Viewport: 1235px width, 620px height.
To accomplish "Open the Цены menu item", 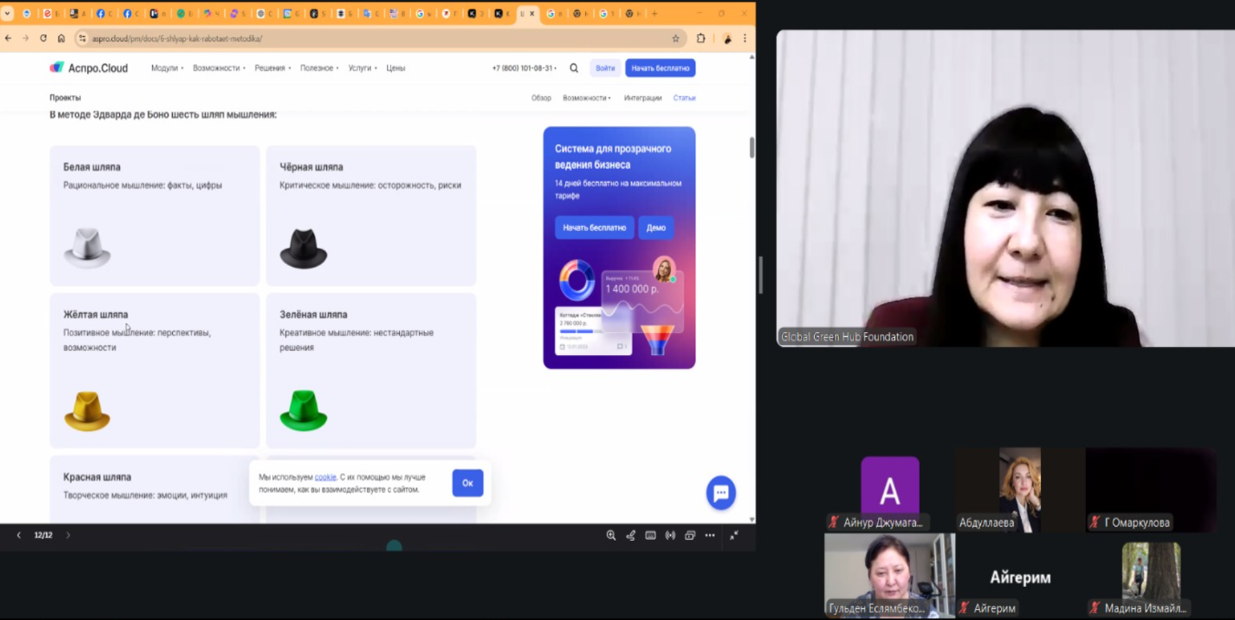I will (396, 68).
